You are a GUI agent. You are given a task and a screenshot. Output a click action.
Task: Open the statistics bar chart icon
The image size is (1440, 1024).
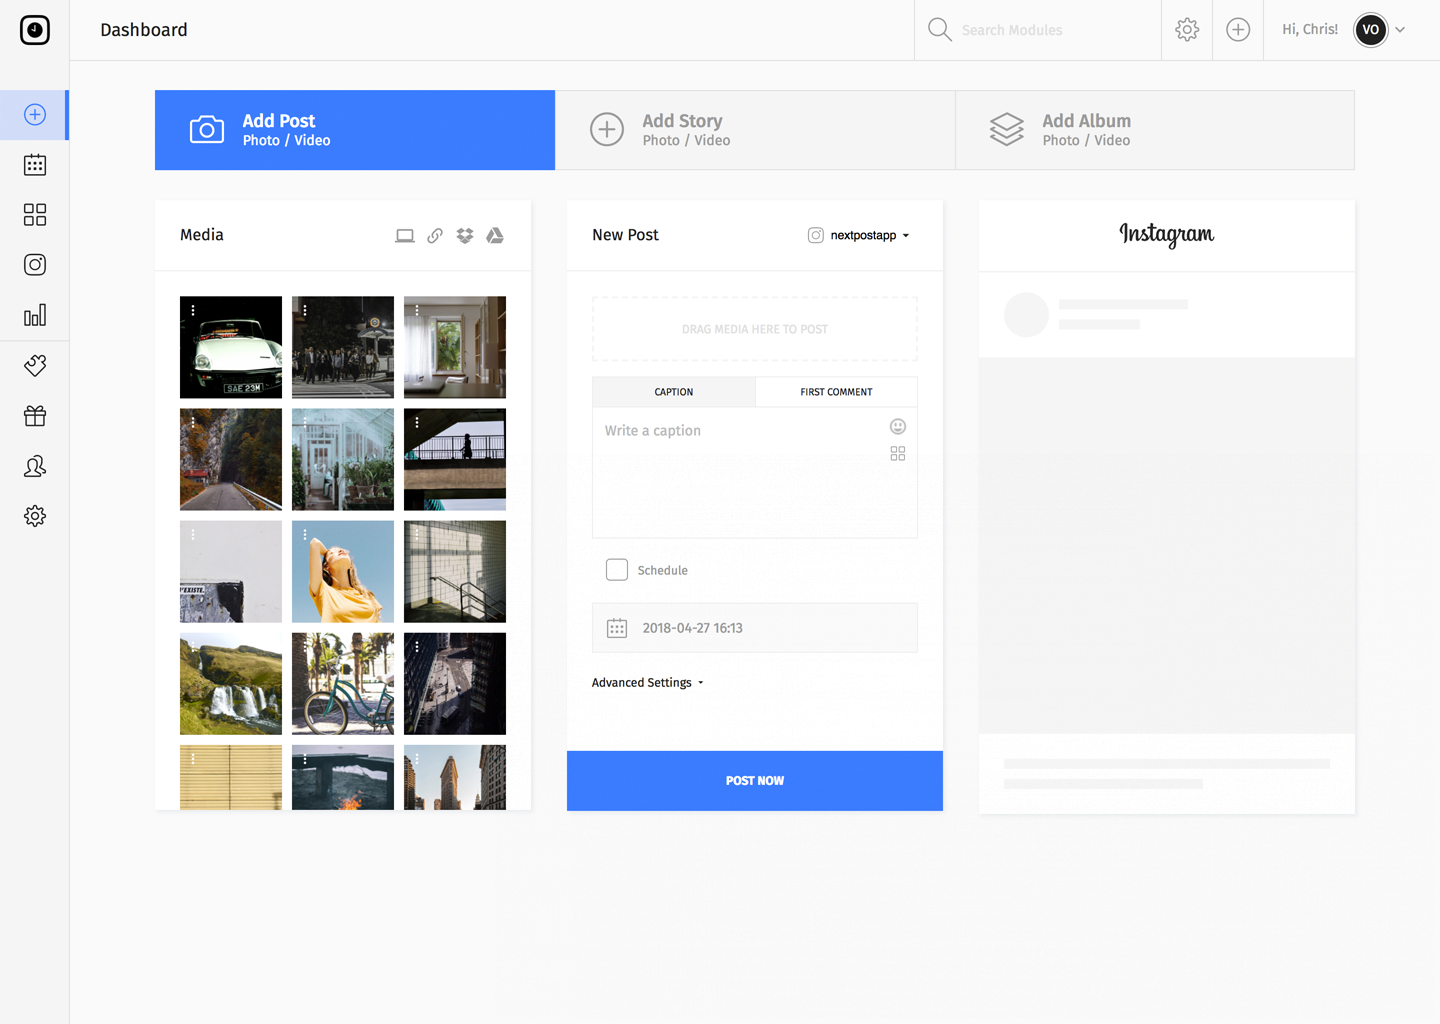tap(35, 316)
